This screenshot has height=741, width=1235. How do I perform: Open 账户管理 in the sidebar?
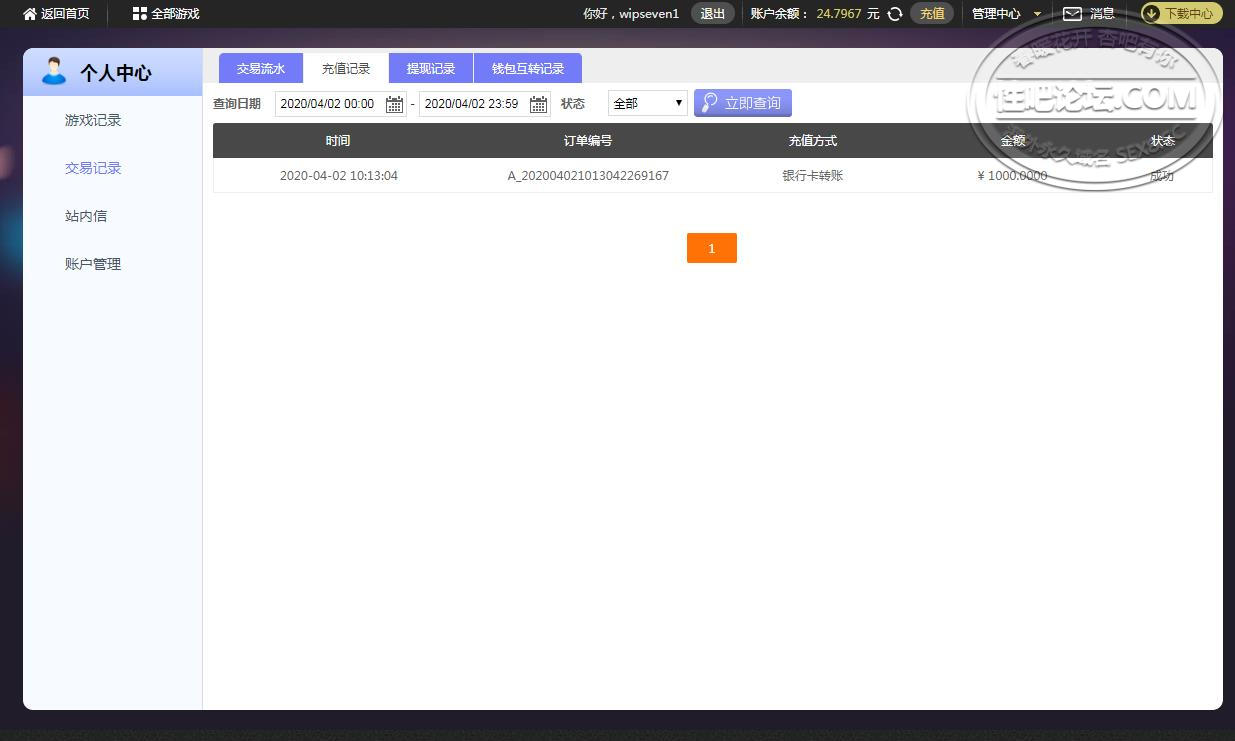point(93,264)
